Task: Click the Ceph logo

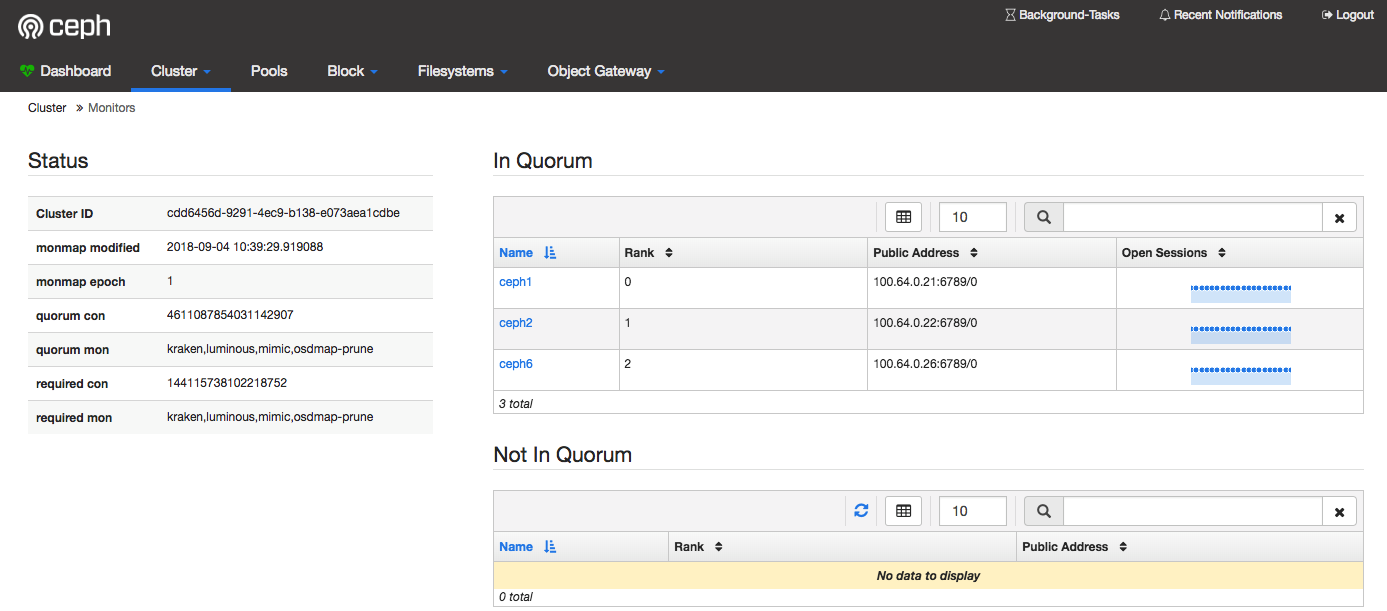Action: pyautogui.click(x=64, y=26)
